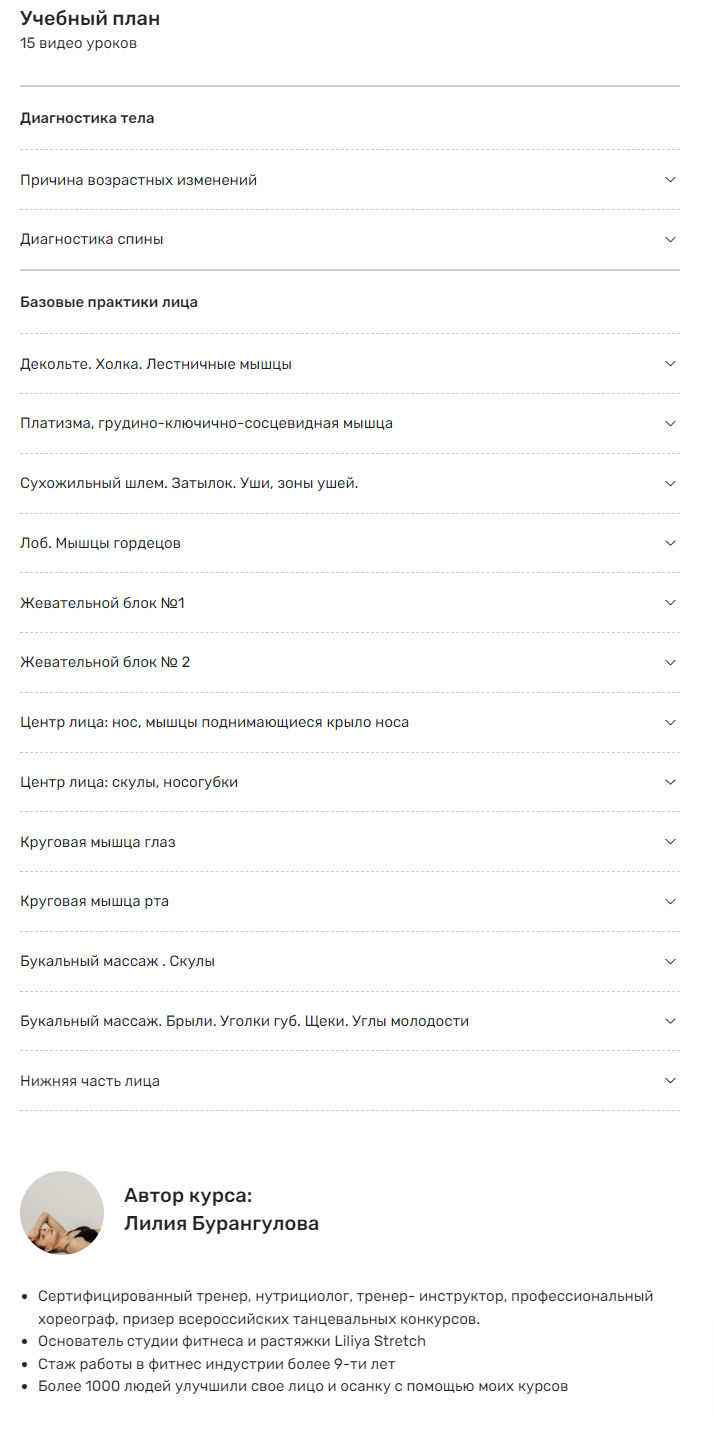Click the 'Лилия Бурангулова' author name

(221, 1224)
